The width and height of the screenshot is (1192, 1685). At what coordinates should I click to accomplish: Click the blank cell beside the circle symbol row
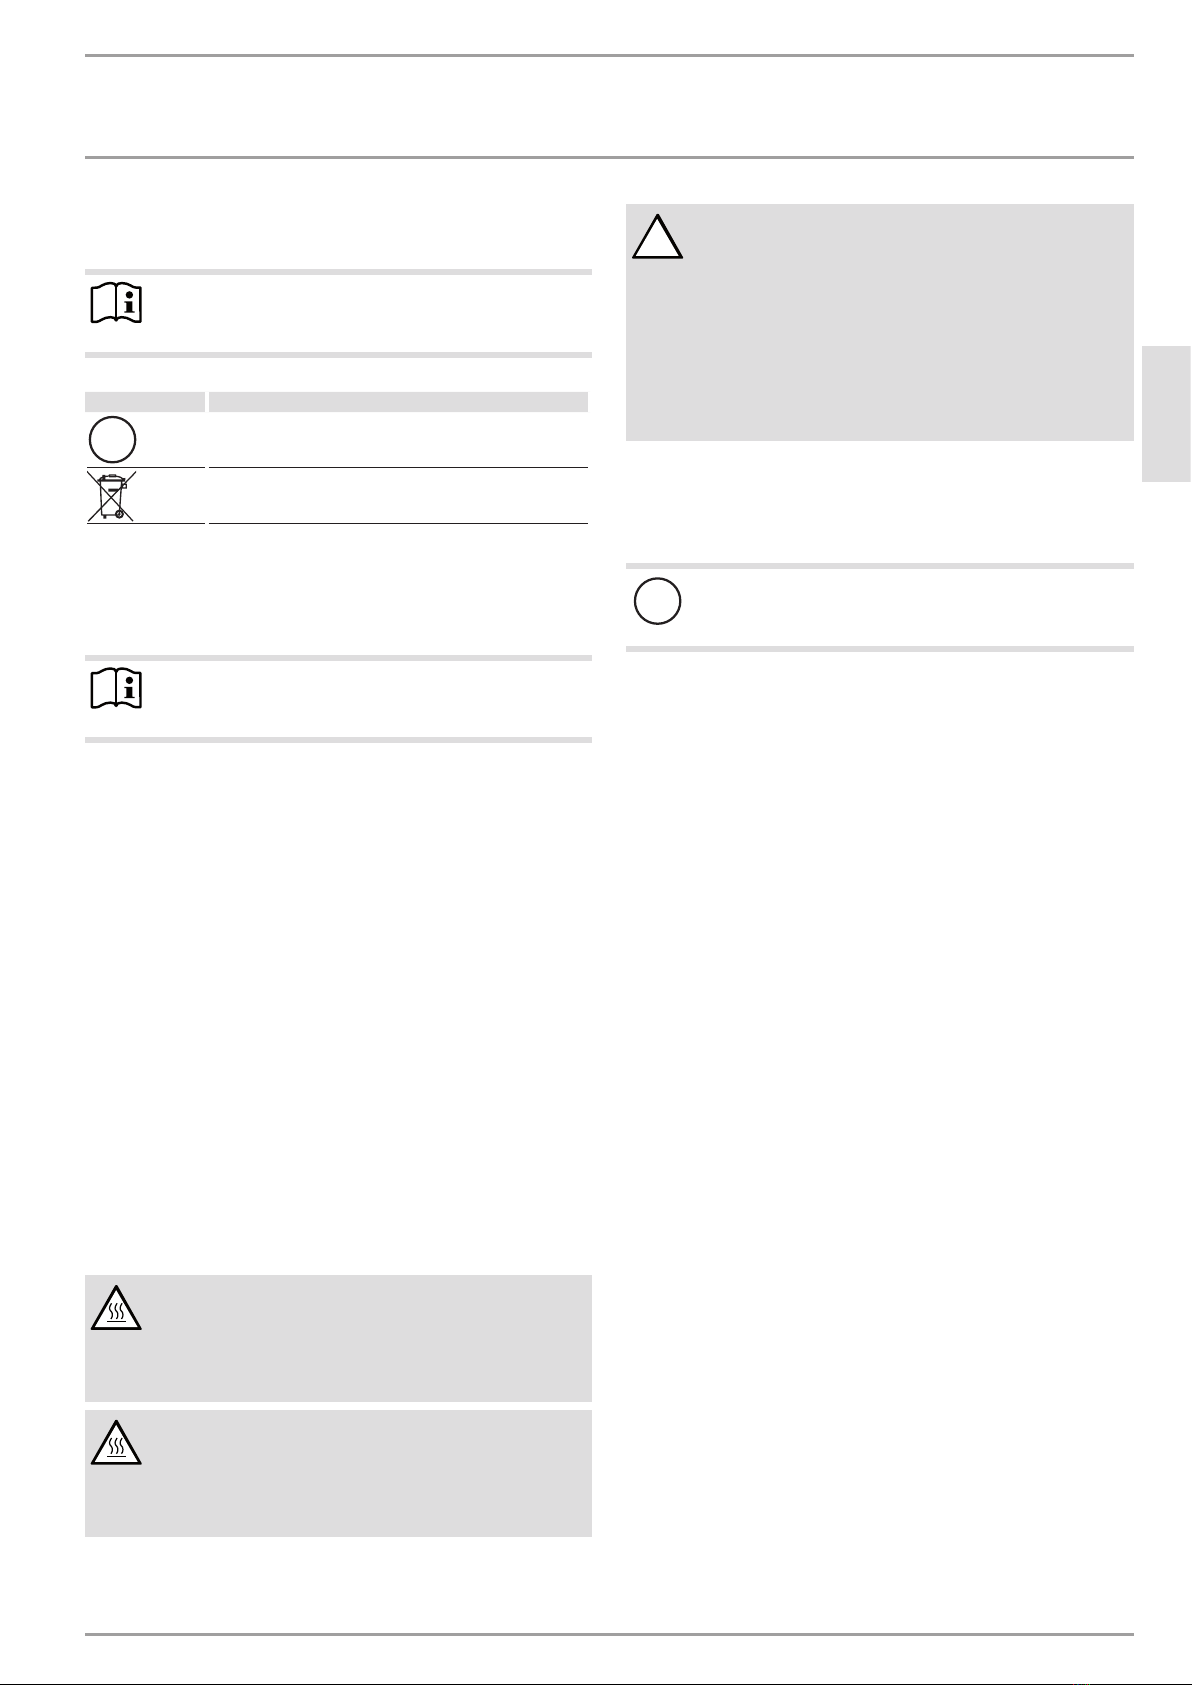click(398, 439)
